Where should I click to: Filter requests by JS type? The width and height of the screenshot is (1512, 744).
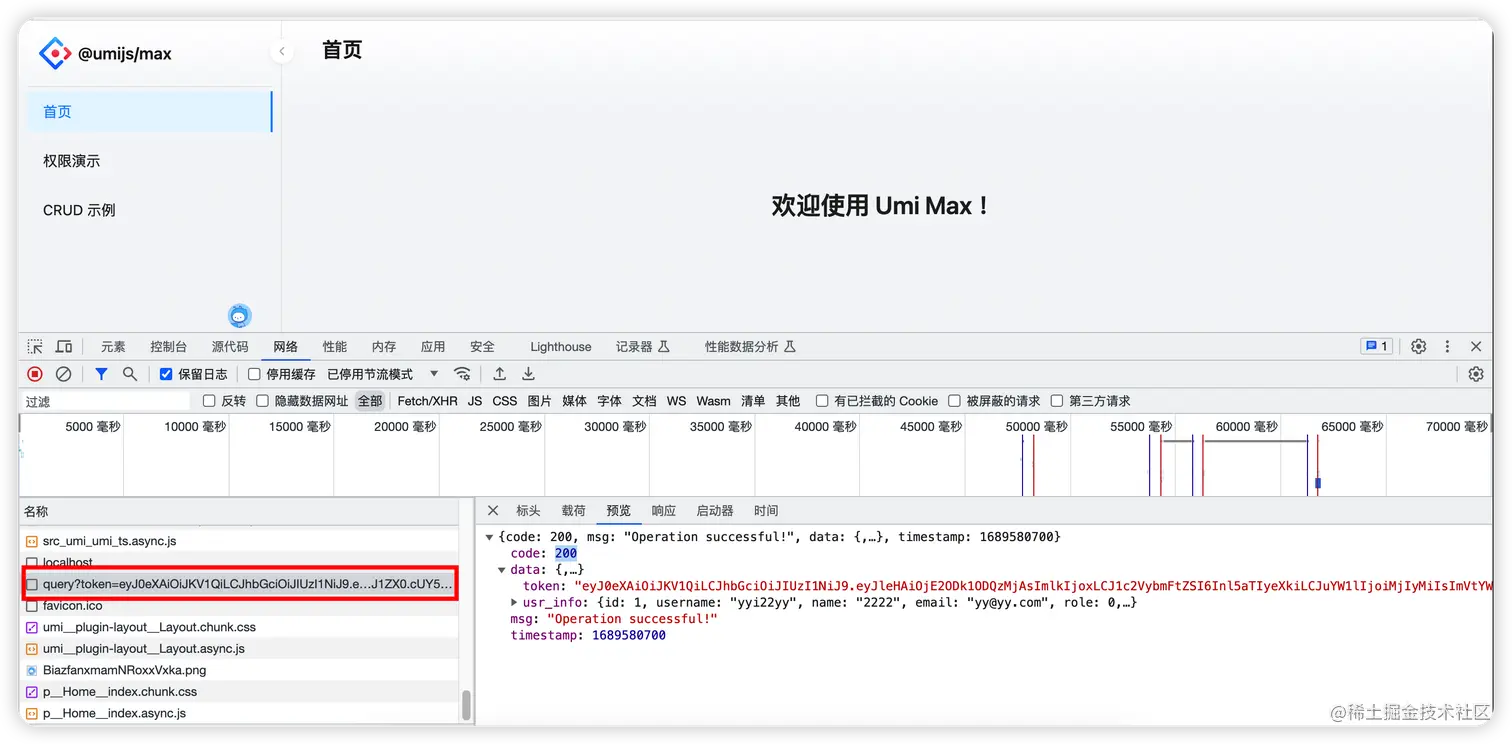(475, 401)
